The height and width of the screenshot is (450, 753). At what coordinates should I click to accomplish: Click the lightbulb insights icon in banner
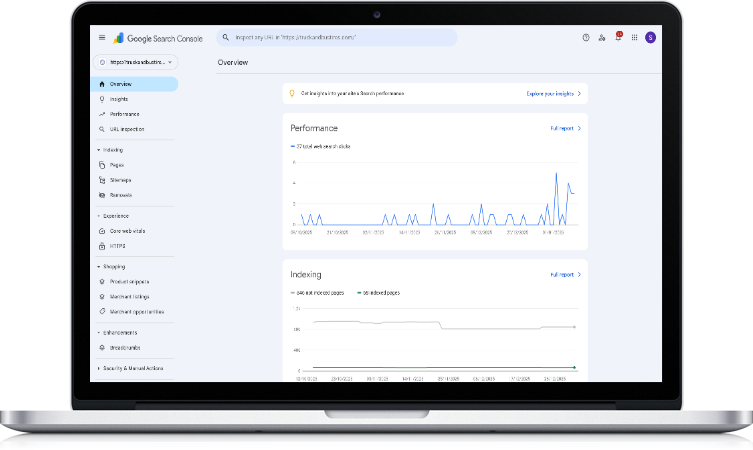pos(292,93)
